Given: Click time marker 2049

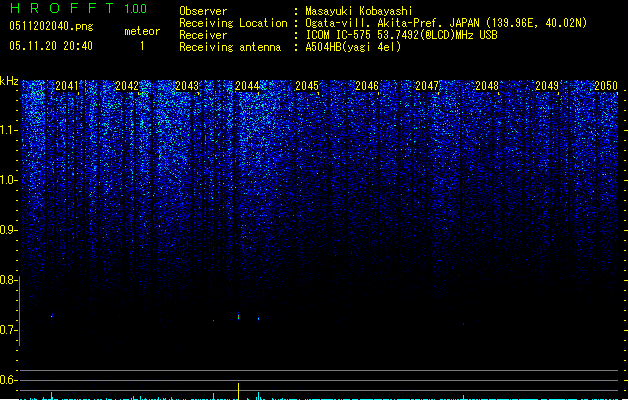Looking at the screenshot, I should pos(547,86).
